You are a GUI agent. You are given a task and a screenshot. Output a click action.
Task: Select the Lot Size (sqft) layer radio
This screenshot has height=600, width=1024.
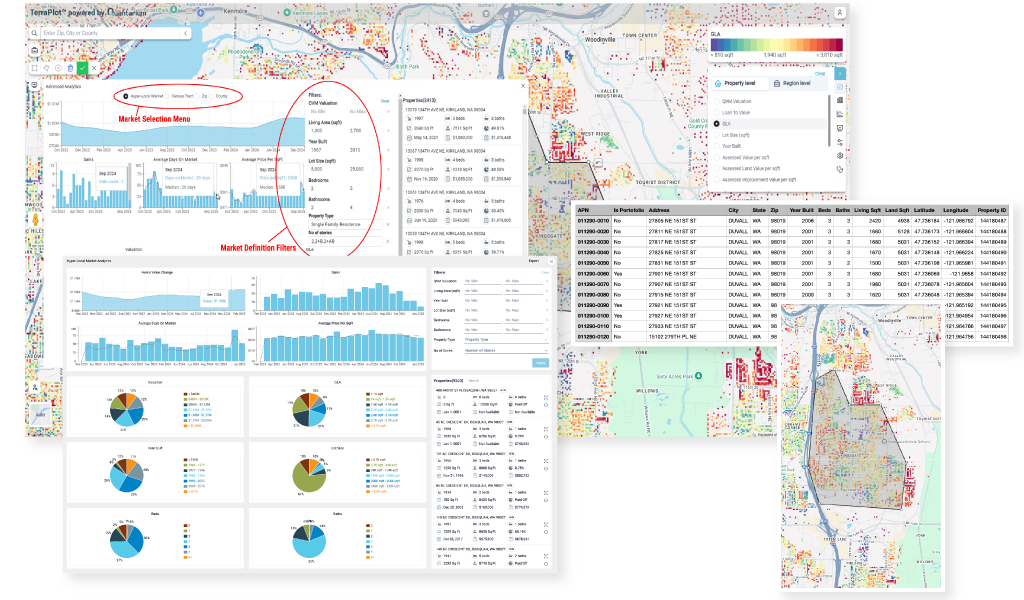coord(716,135)
